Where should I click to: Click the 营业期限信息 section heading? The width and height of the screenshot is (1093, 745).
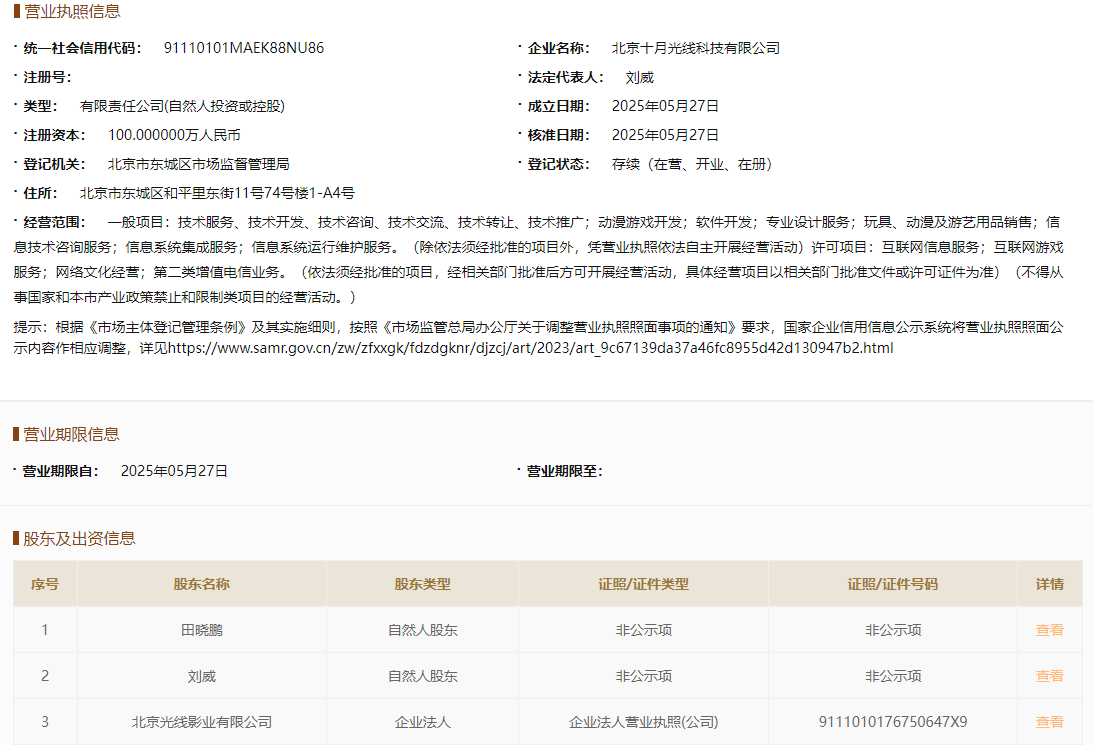pos(71,434)
